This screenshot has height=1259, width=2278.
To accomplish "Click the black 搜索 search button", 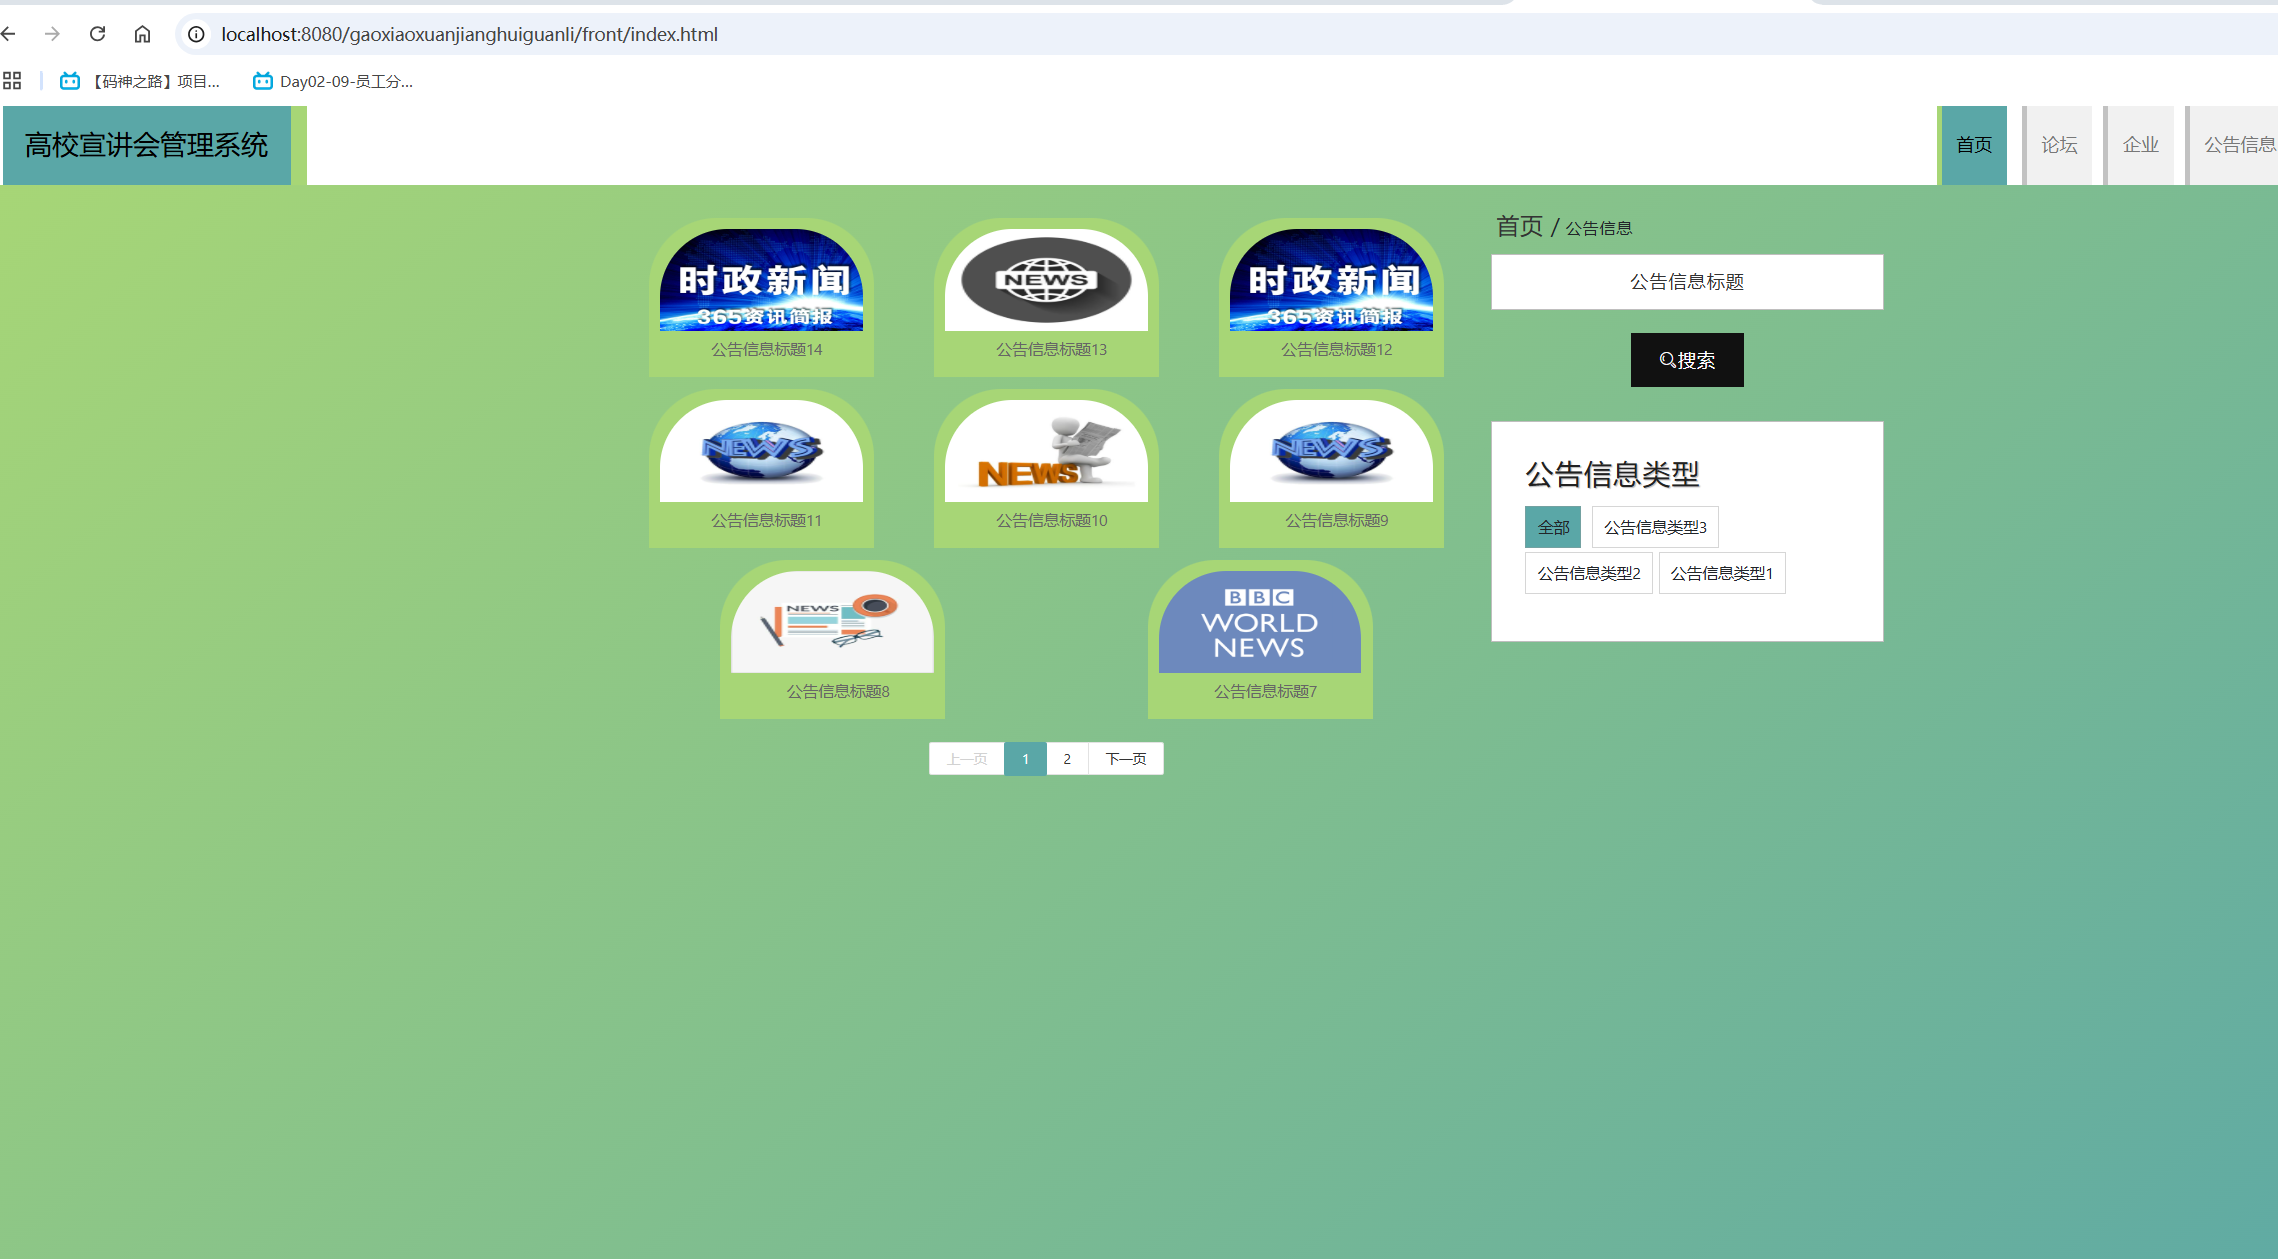I will (x=1687, y=360).
